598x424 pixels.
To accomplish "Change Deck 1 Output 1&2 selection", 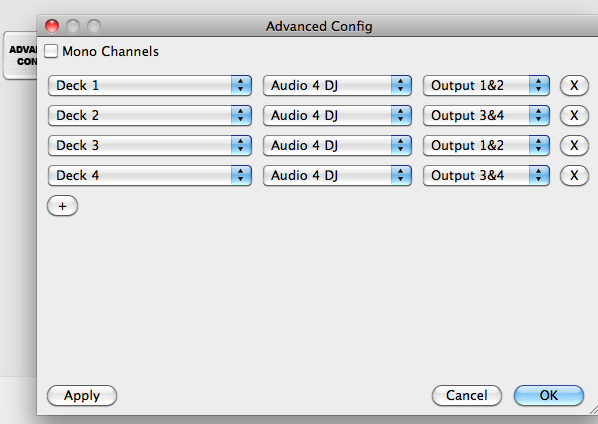I will pyautogui.click(x=486, y=85).
